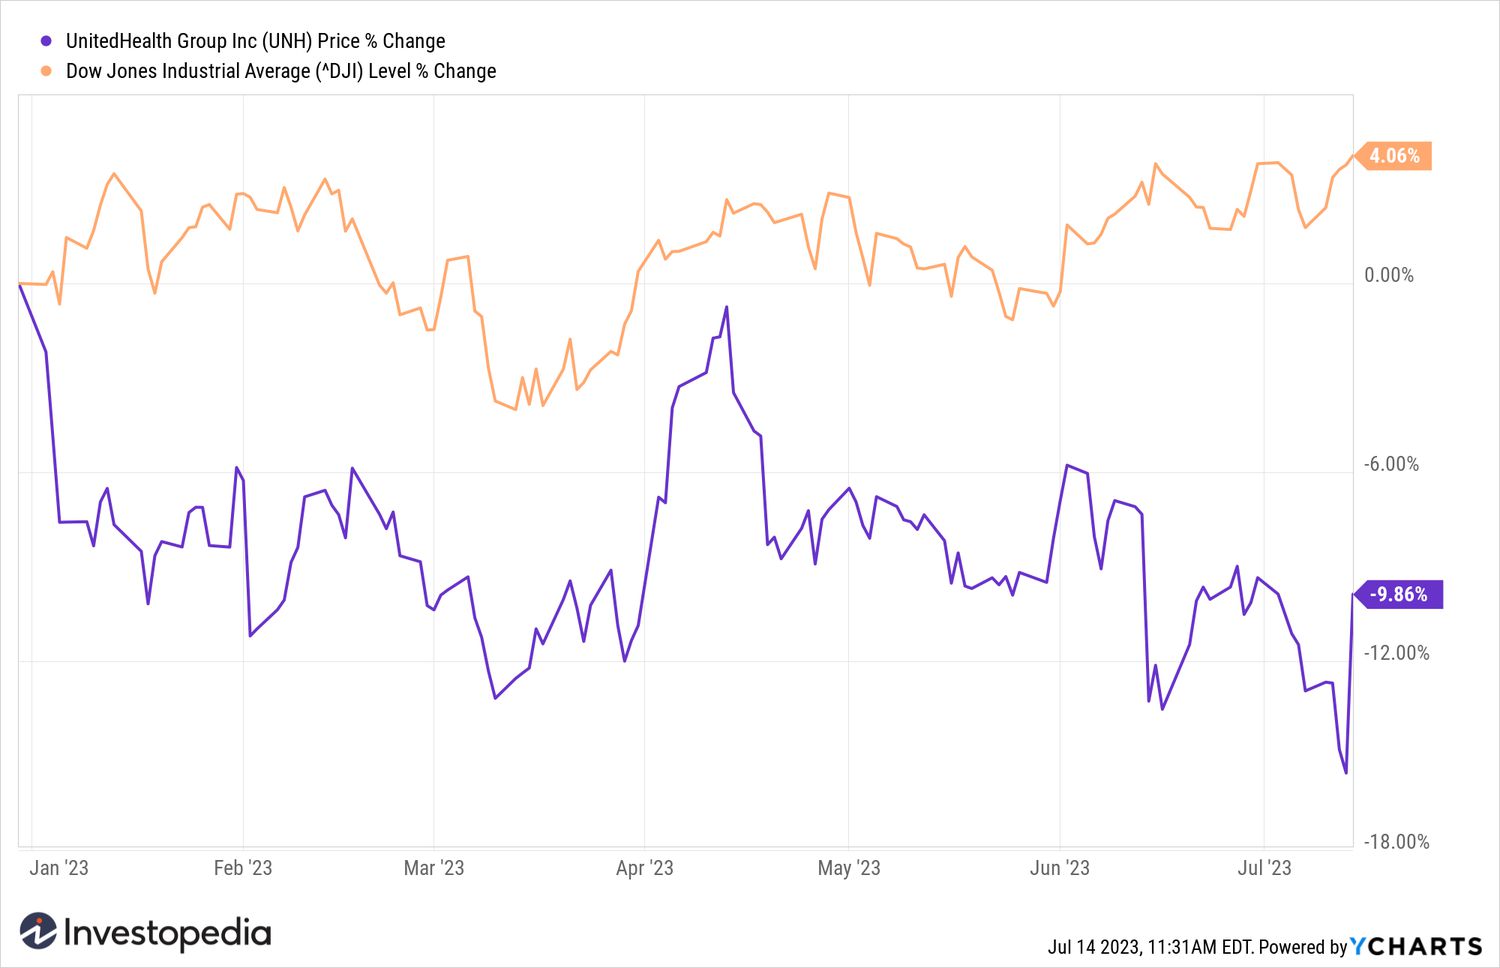Click the orange 4.06% value tag
1500x968 pixels.
point(1393,156)
